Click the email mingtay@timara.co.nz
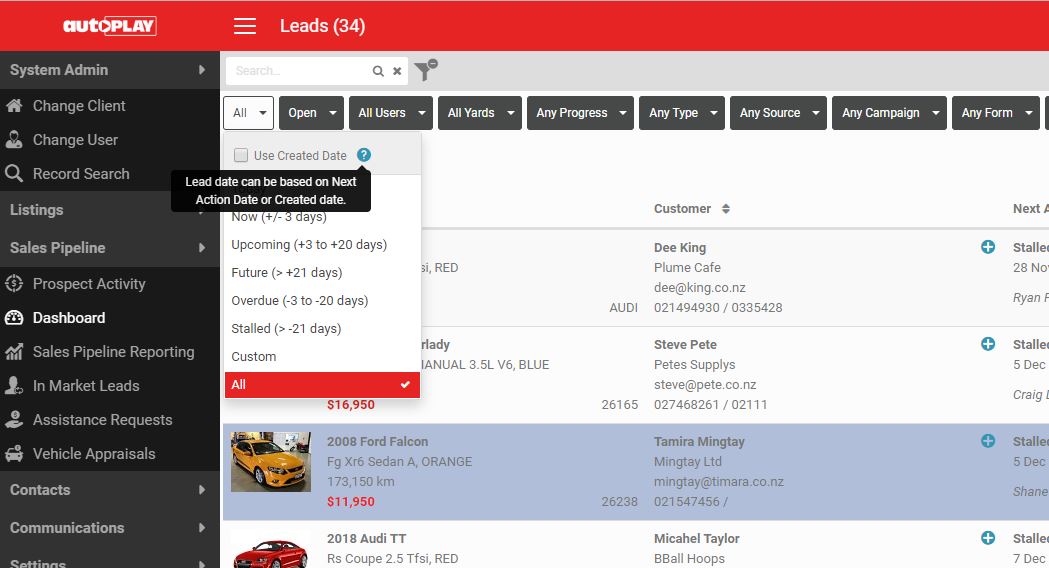The width and height of the screenshot is (1049, 568). [719, 482]
